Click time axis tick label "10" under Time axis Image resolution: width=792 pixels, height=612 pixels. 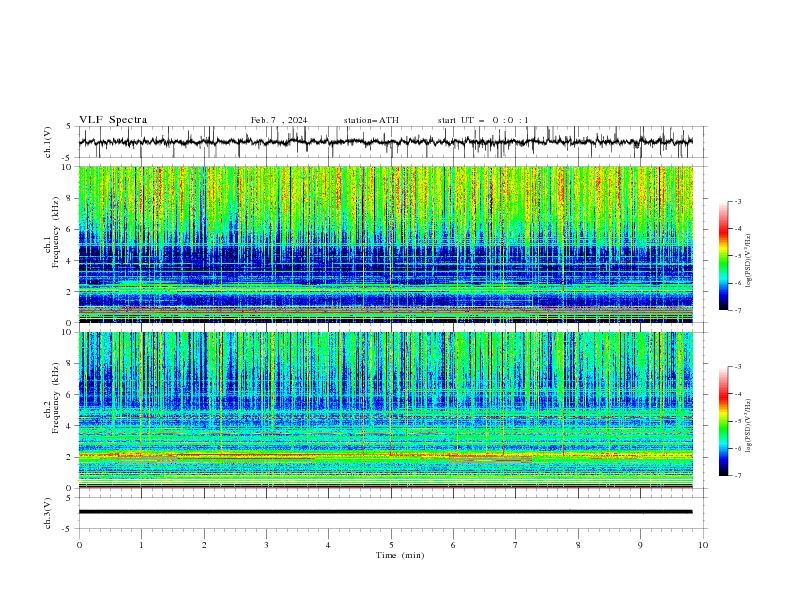[x=703, y=545]
